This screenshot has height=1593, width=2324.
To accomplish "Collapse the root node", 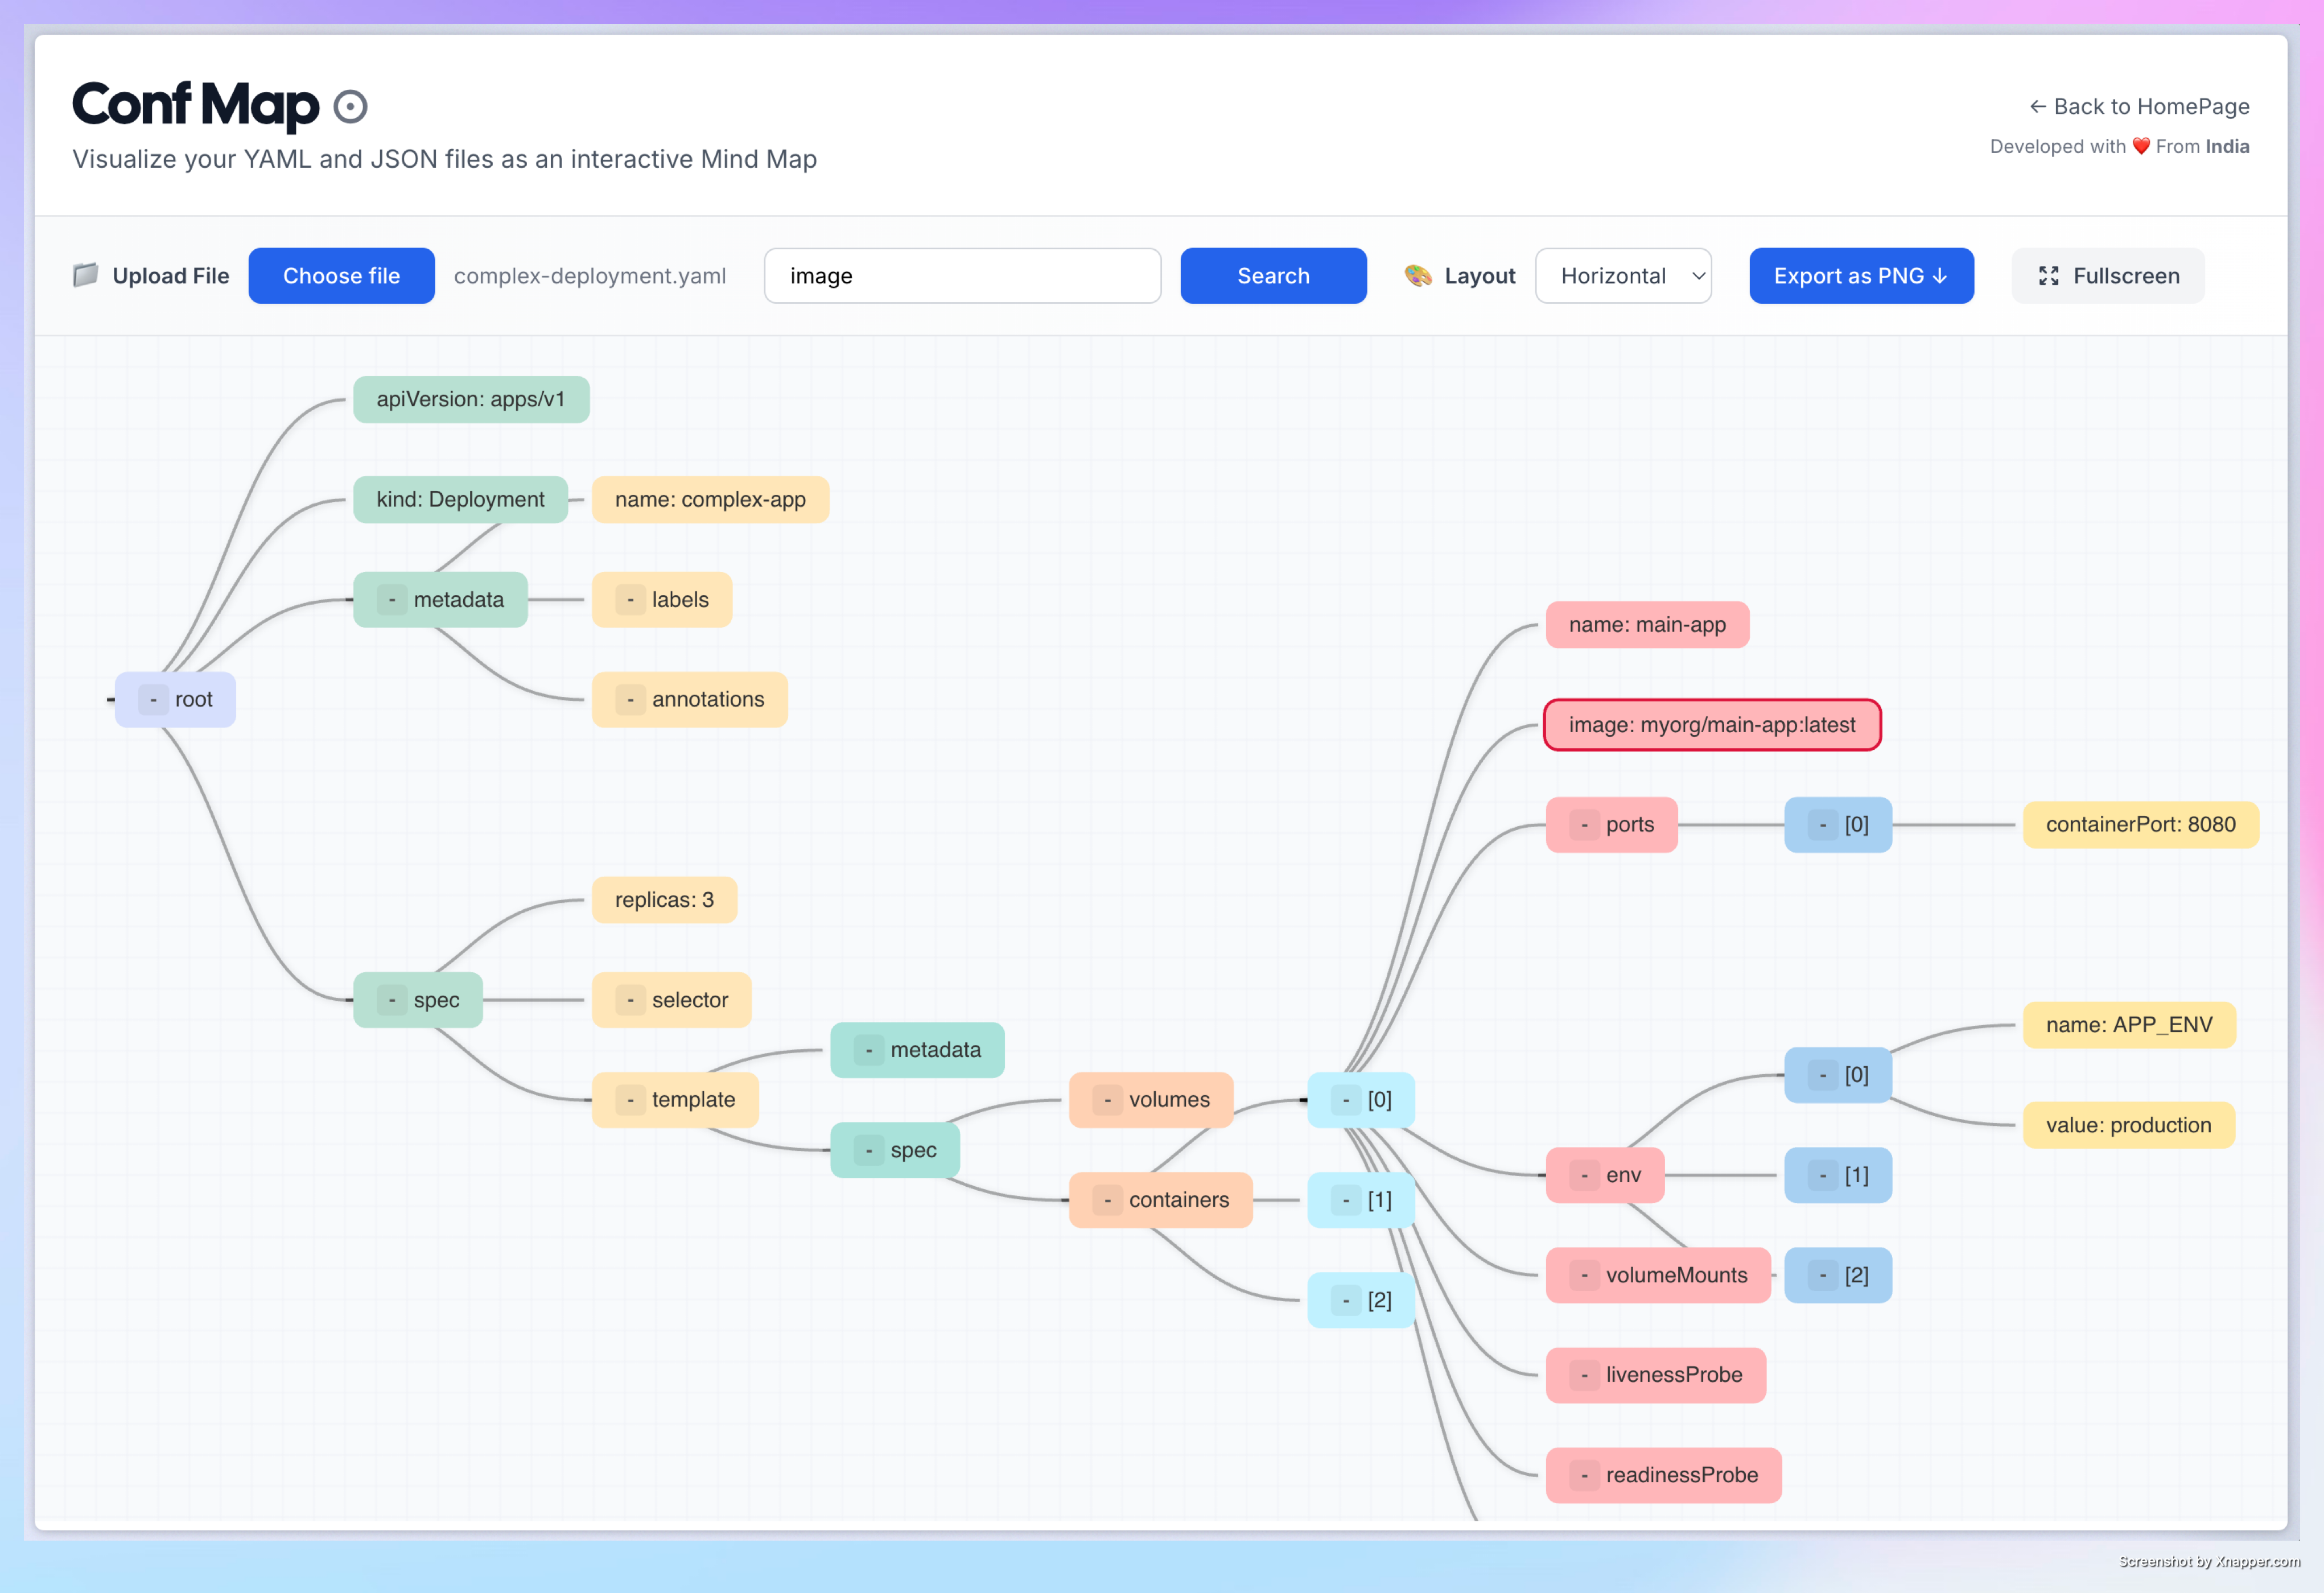I will 153,700.
